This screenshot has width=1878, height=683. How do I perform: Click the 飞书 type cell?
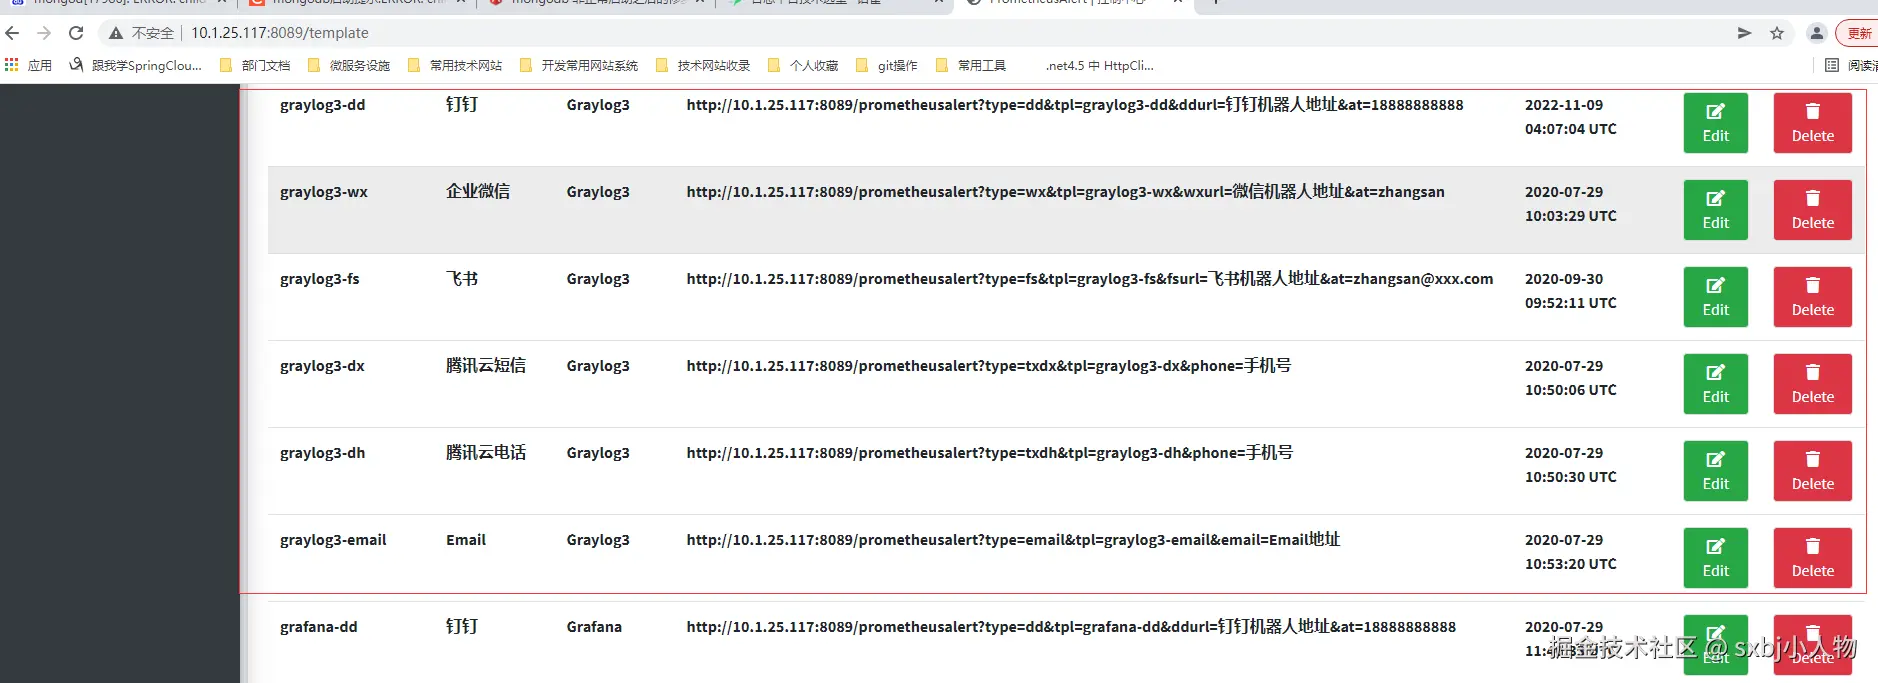pyautogui.click(x=461, y=278)
